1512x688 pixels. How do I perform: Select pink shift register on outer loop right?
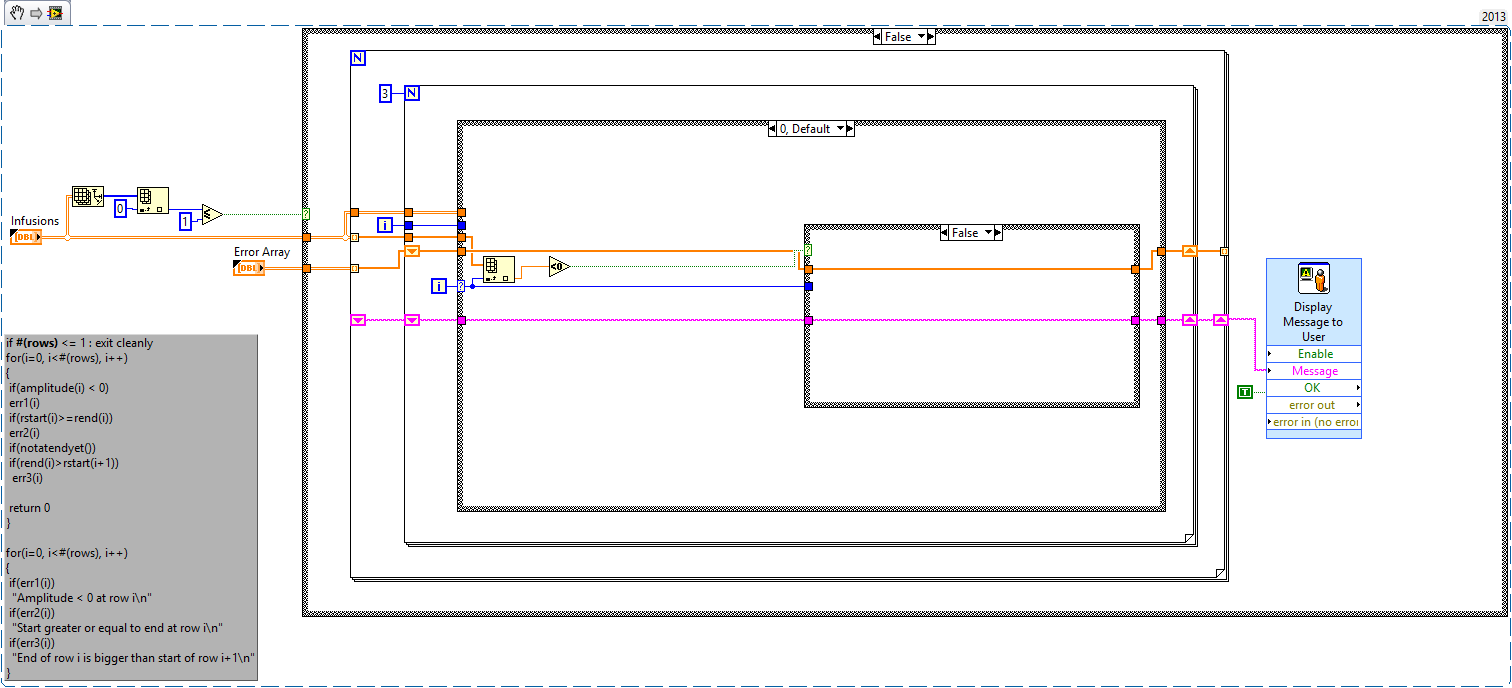pyautogui.click(x=1220, y=320)
